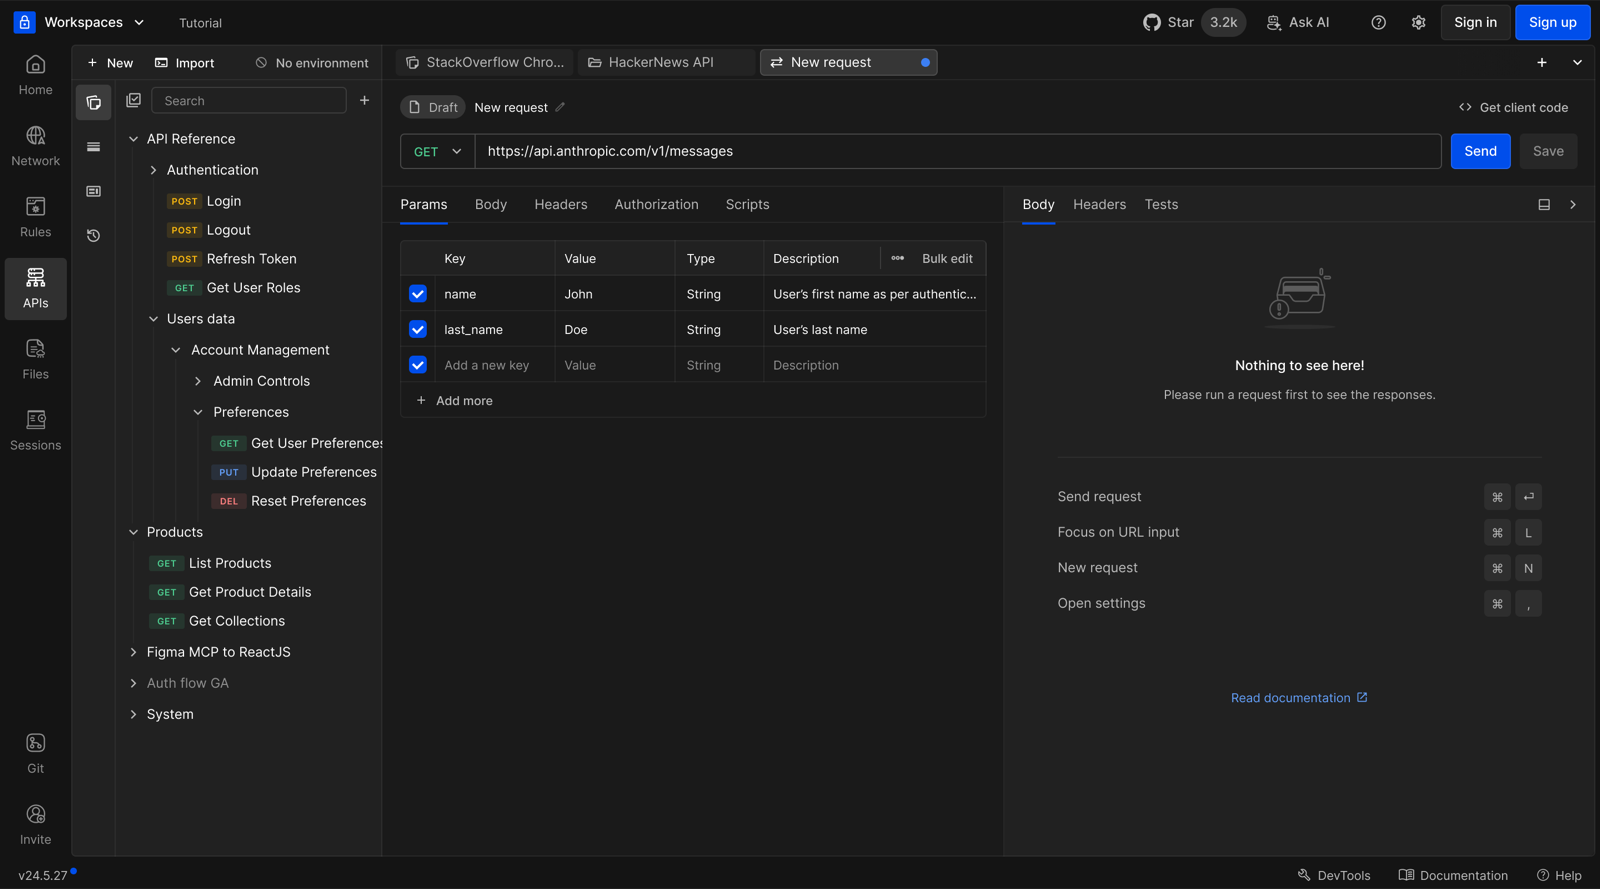Open the mock server panel icon in sidebar
The image size is (1600, 889).
pyautogui.click(x=94, y=191)
